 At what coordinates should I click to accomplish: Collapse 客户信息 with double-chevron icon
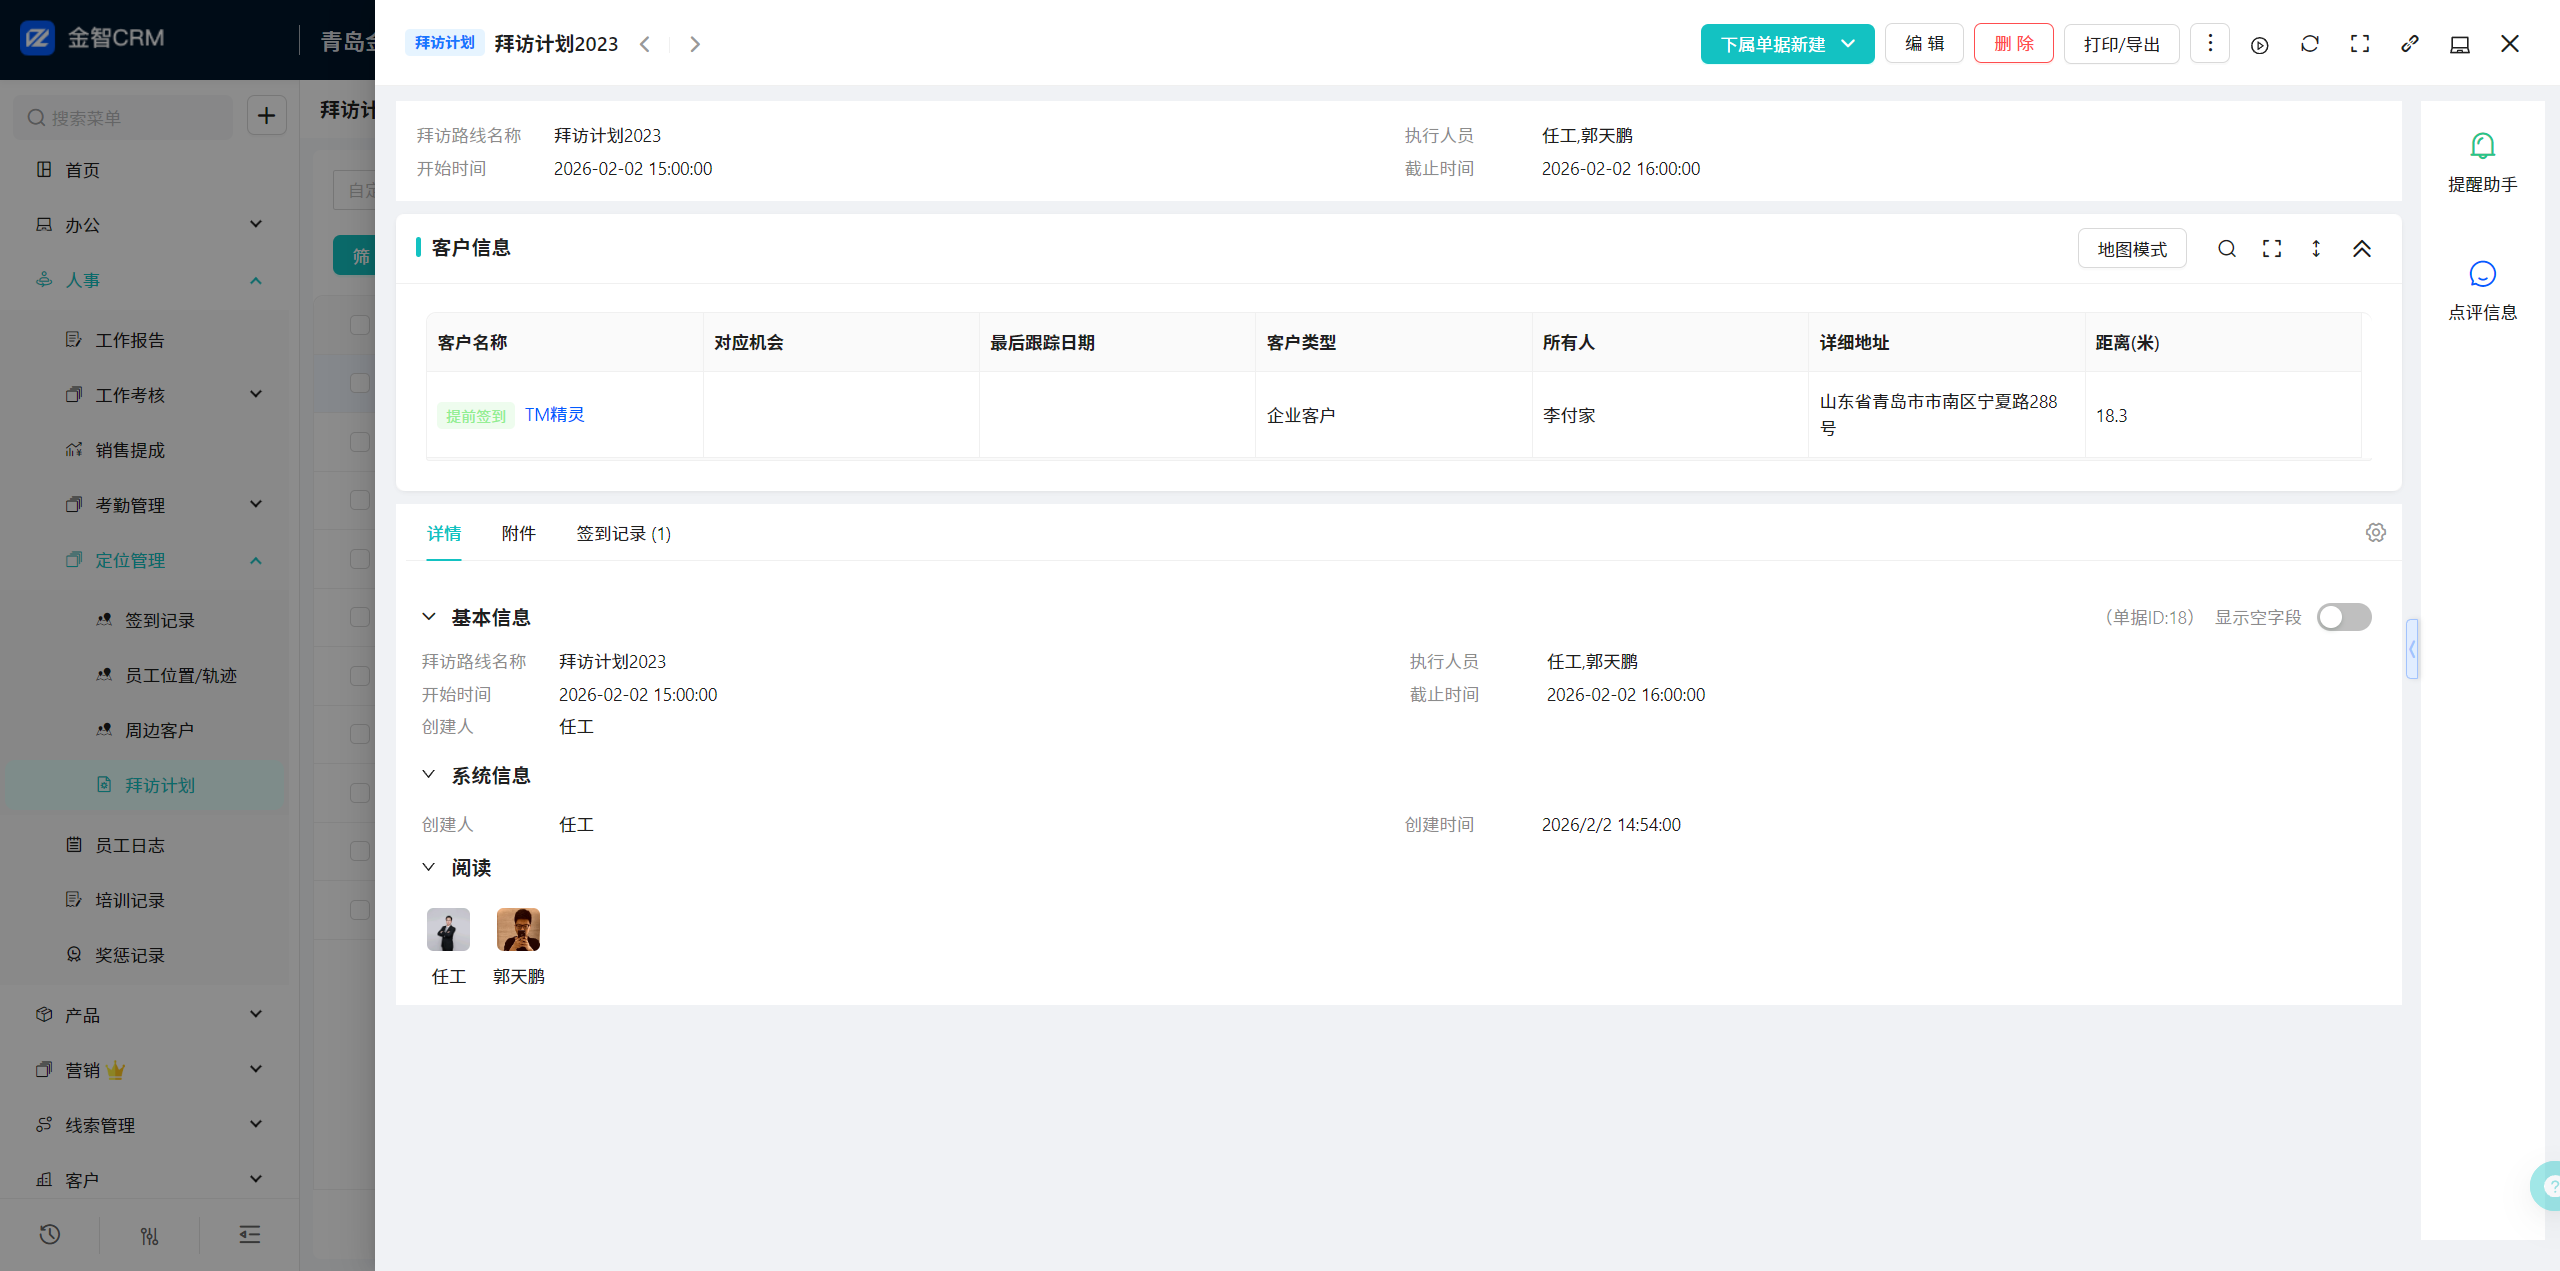[x=2361, y=249]
